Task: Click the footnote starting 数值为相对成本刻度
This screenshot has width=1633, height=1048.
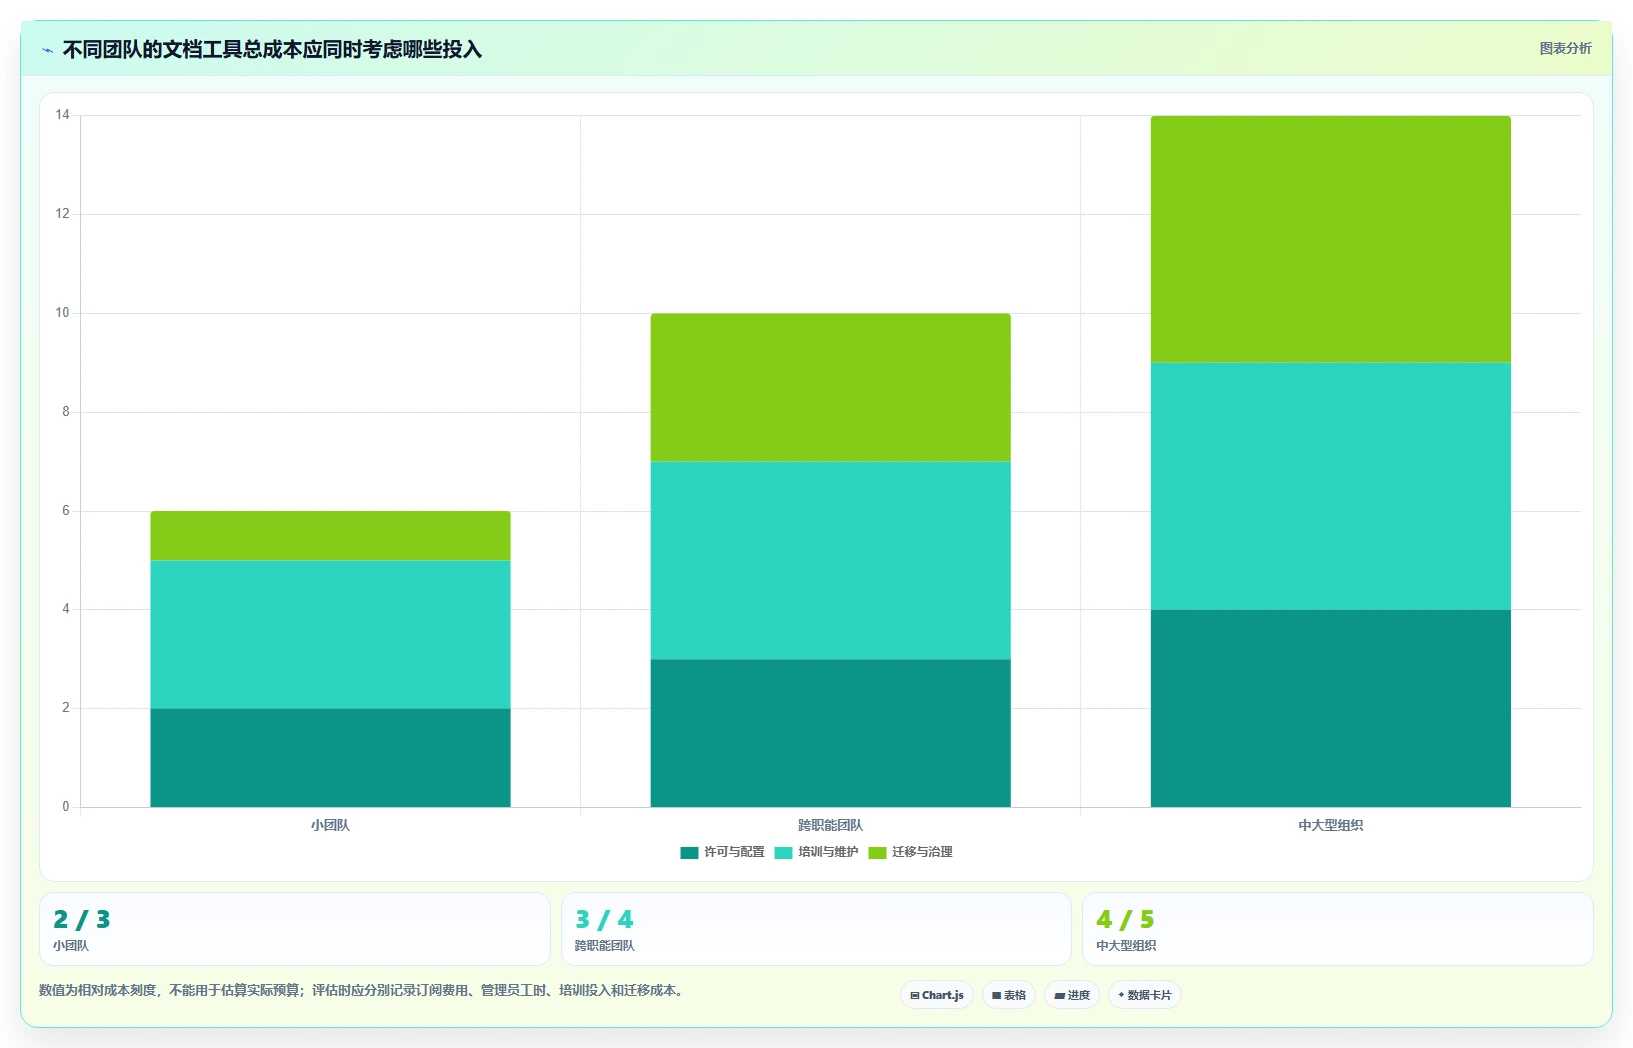Action: point(360,990)
